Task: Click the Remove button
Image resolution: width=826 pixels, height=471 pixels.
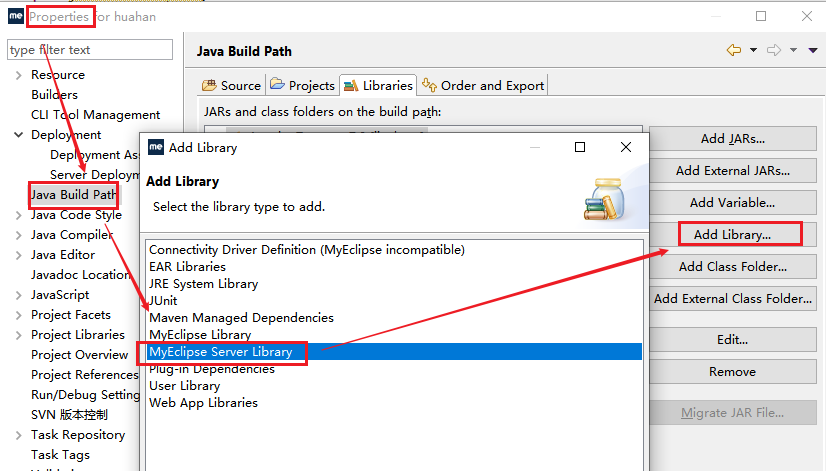Action: pos(733,372)
